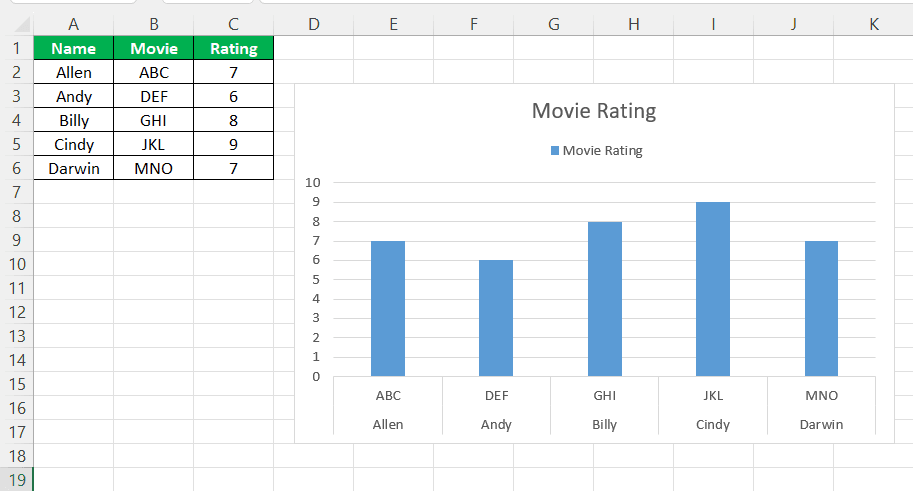This screenshot has height=491, width=913.
Task: Click the MNO category label on chart
Action: pyautogui.click(x=821, y=395)
